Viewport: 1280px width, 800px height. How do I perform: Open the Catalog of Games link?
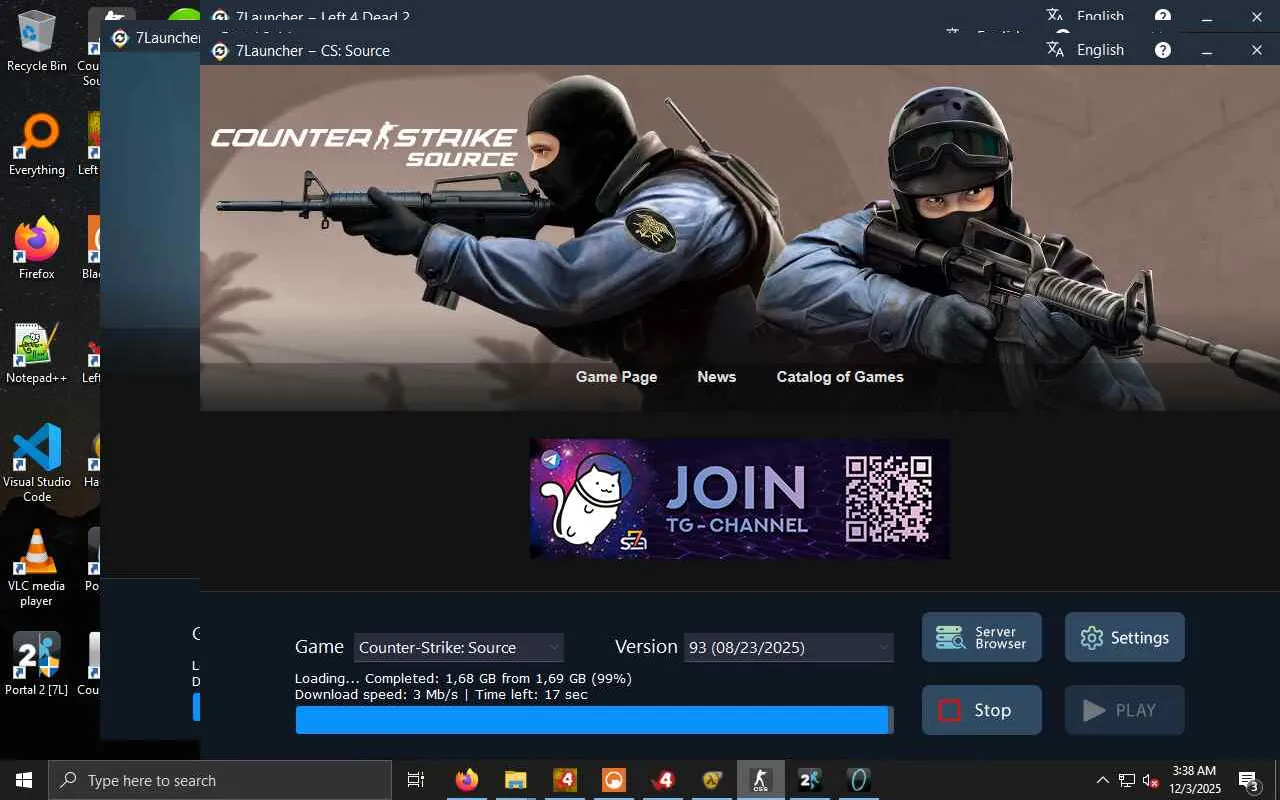840,377
